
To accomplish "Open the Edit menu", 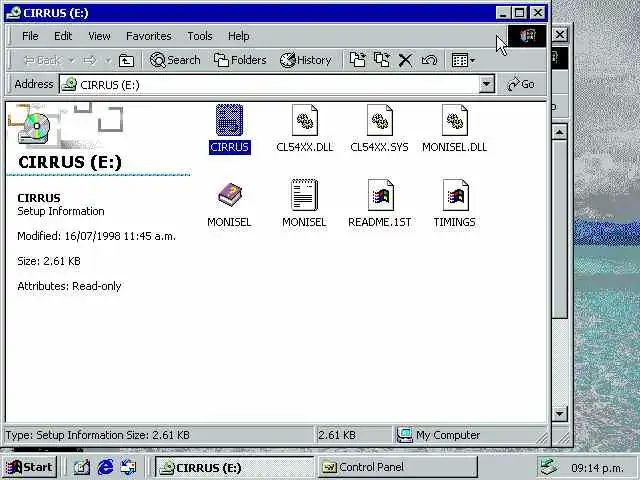I will point(63,36).
